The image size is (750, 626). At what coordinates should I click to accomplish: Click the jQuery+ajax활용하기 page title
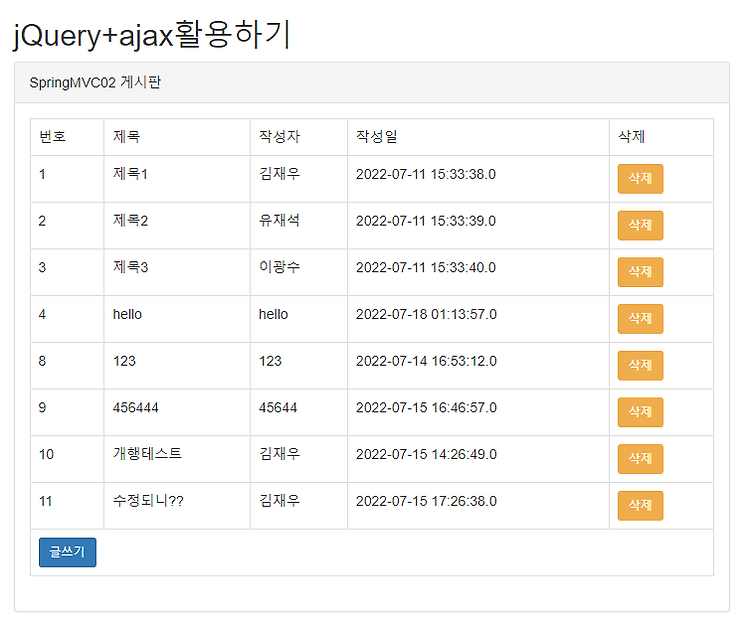152,36
